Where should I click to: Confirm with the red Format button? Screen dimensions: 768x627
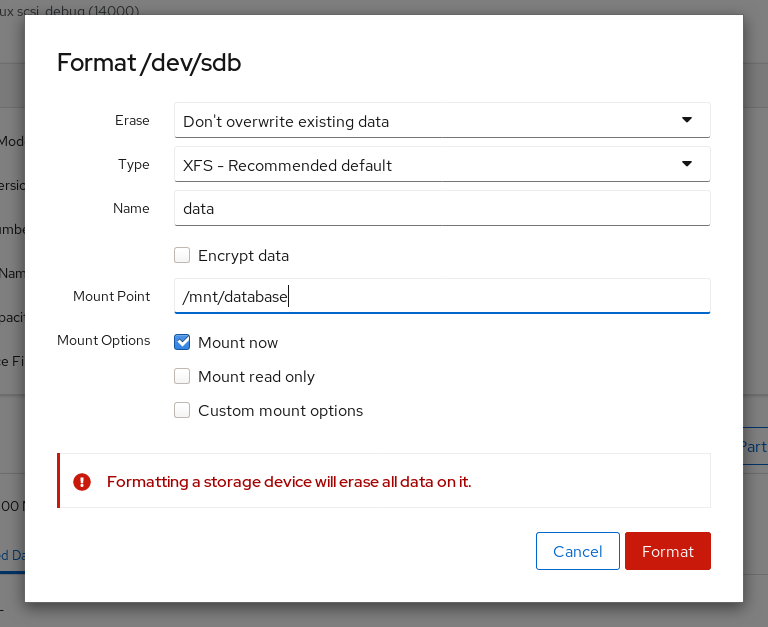pyautogui.click(x=668, y=551)
